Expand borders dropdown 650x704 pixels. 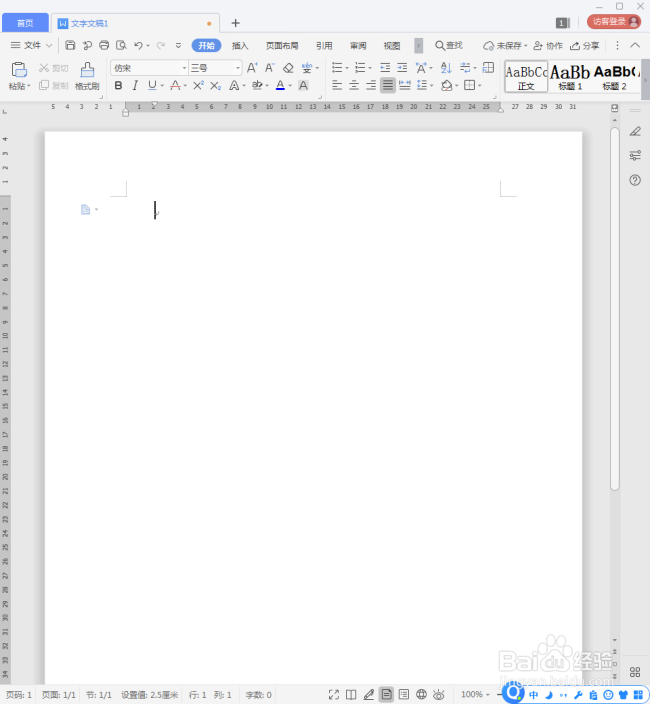coord(479,85)
